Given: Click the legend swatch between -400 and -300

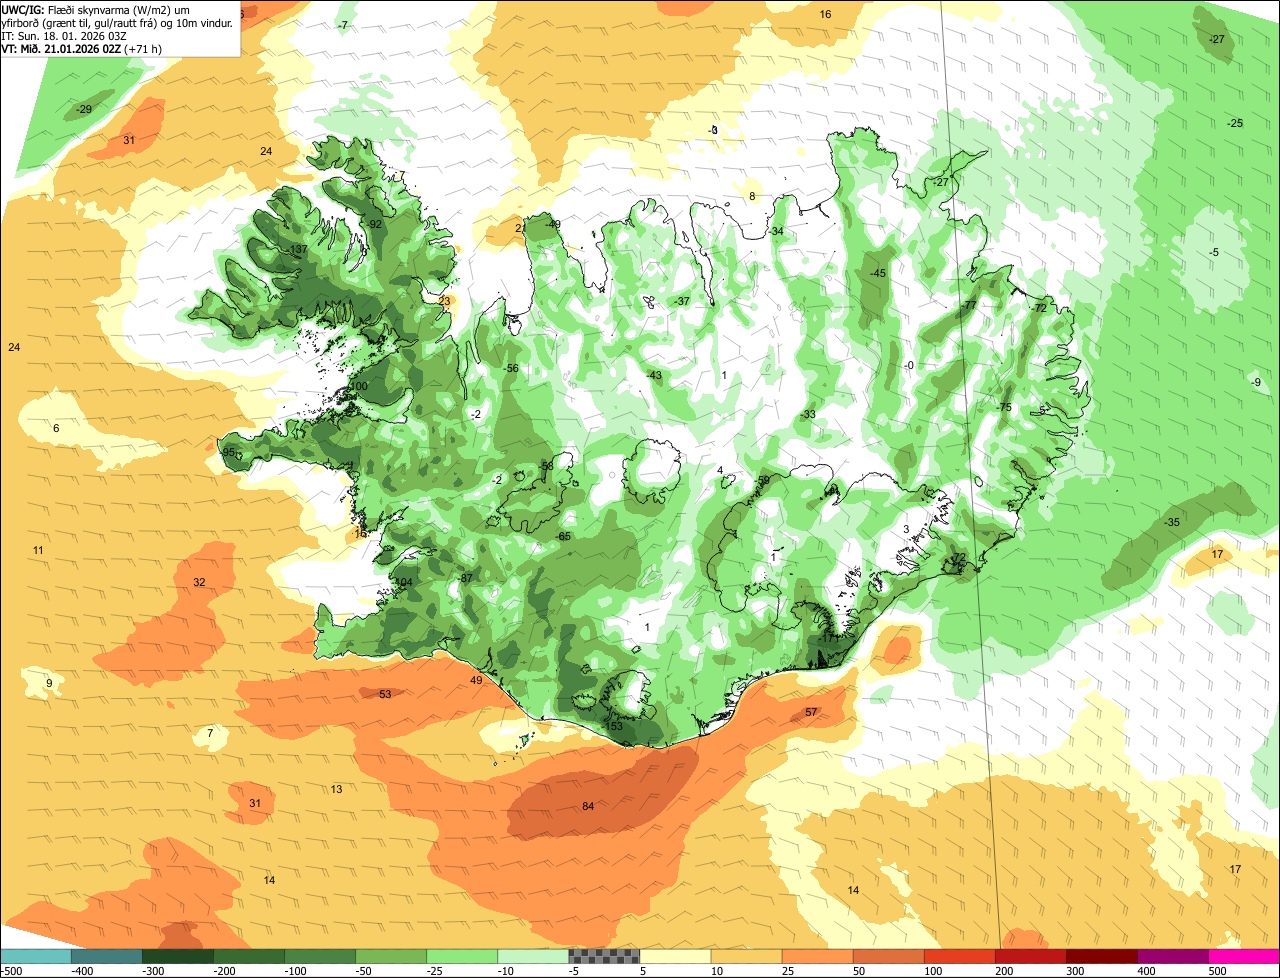Looking at the screenshot, I should (107, 956).
